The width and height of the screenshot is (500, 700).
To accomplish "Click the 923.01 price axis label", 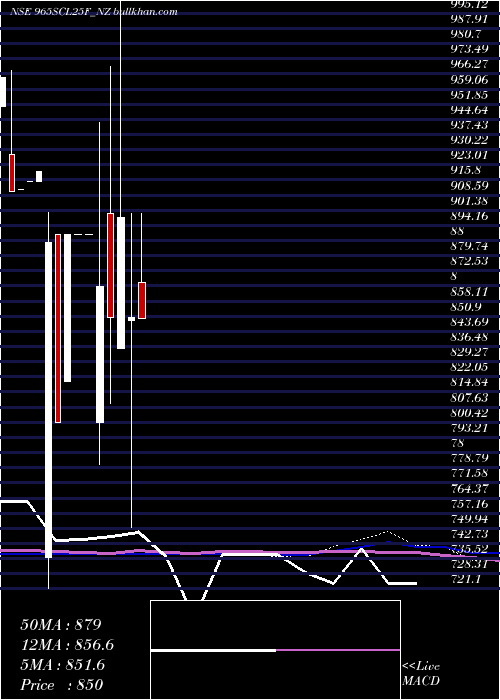I will [x=470, y=155].
